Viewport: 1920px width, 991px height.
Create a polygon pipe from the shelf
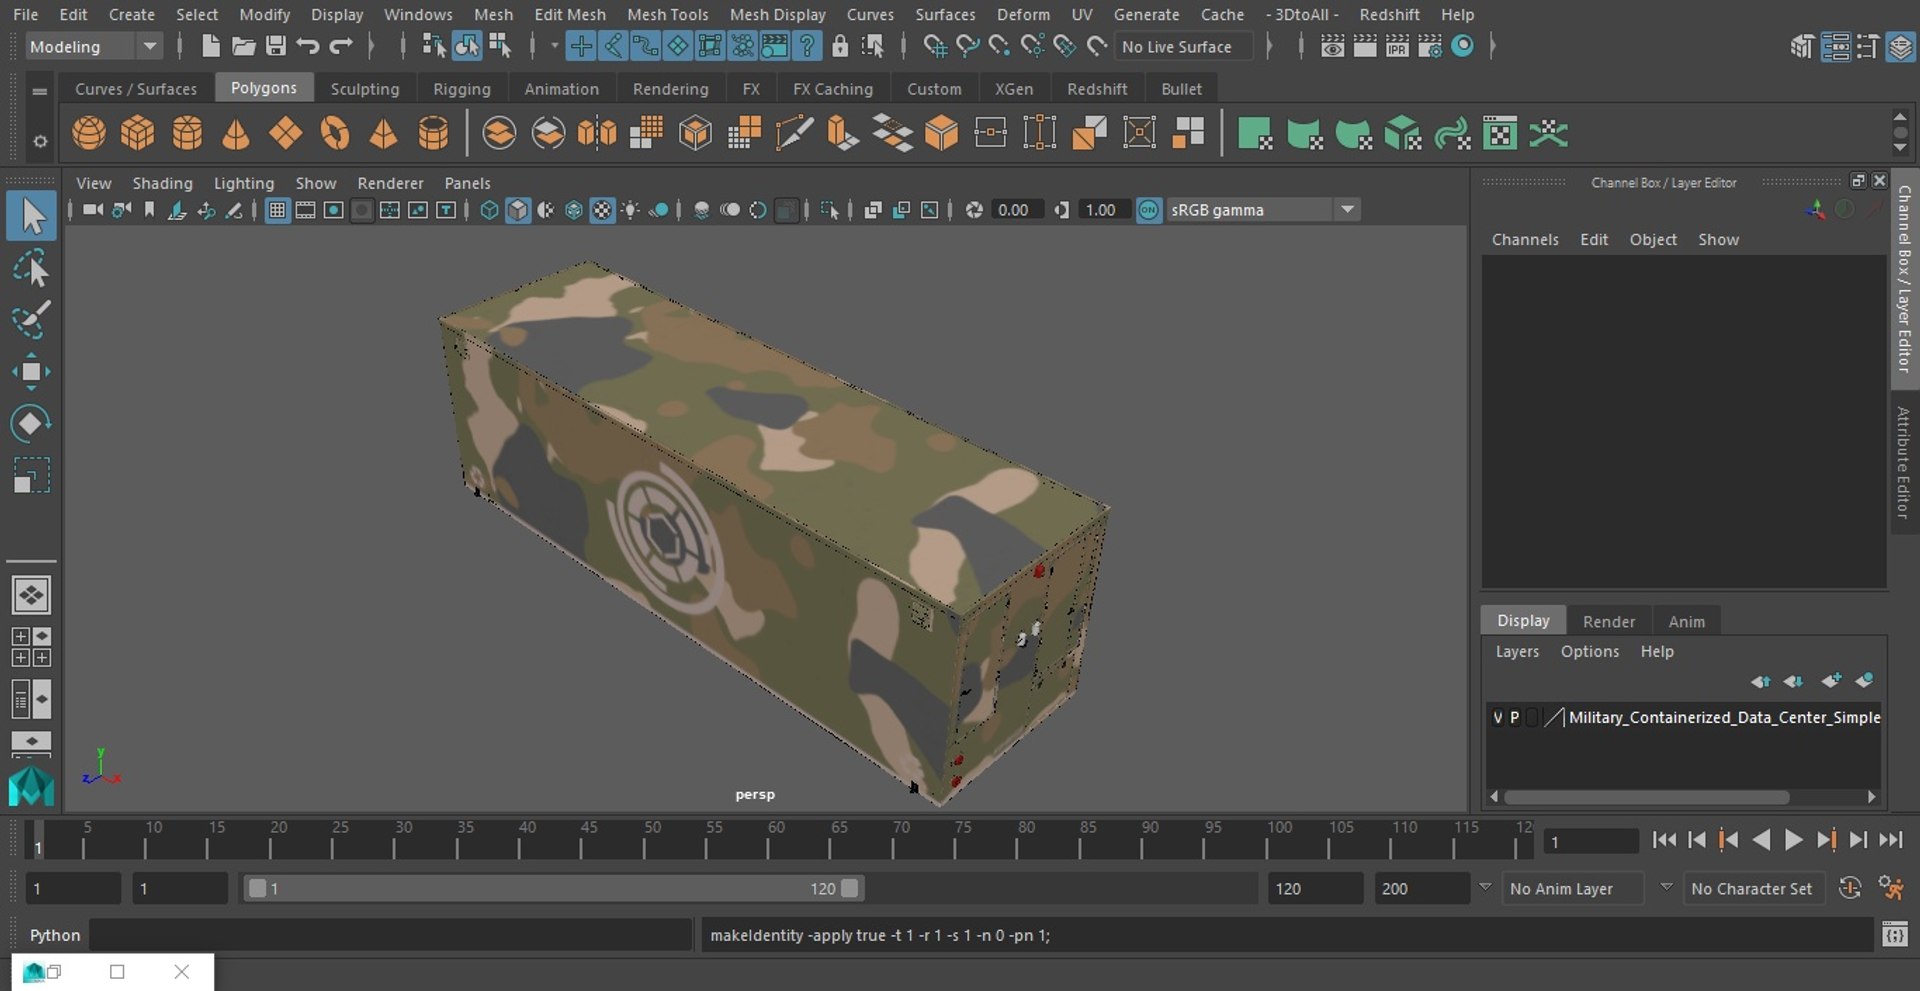(433, 133)
